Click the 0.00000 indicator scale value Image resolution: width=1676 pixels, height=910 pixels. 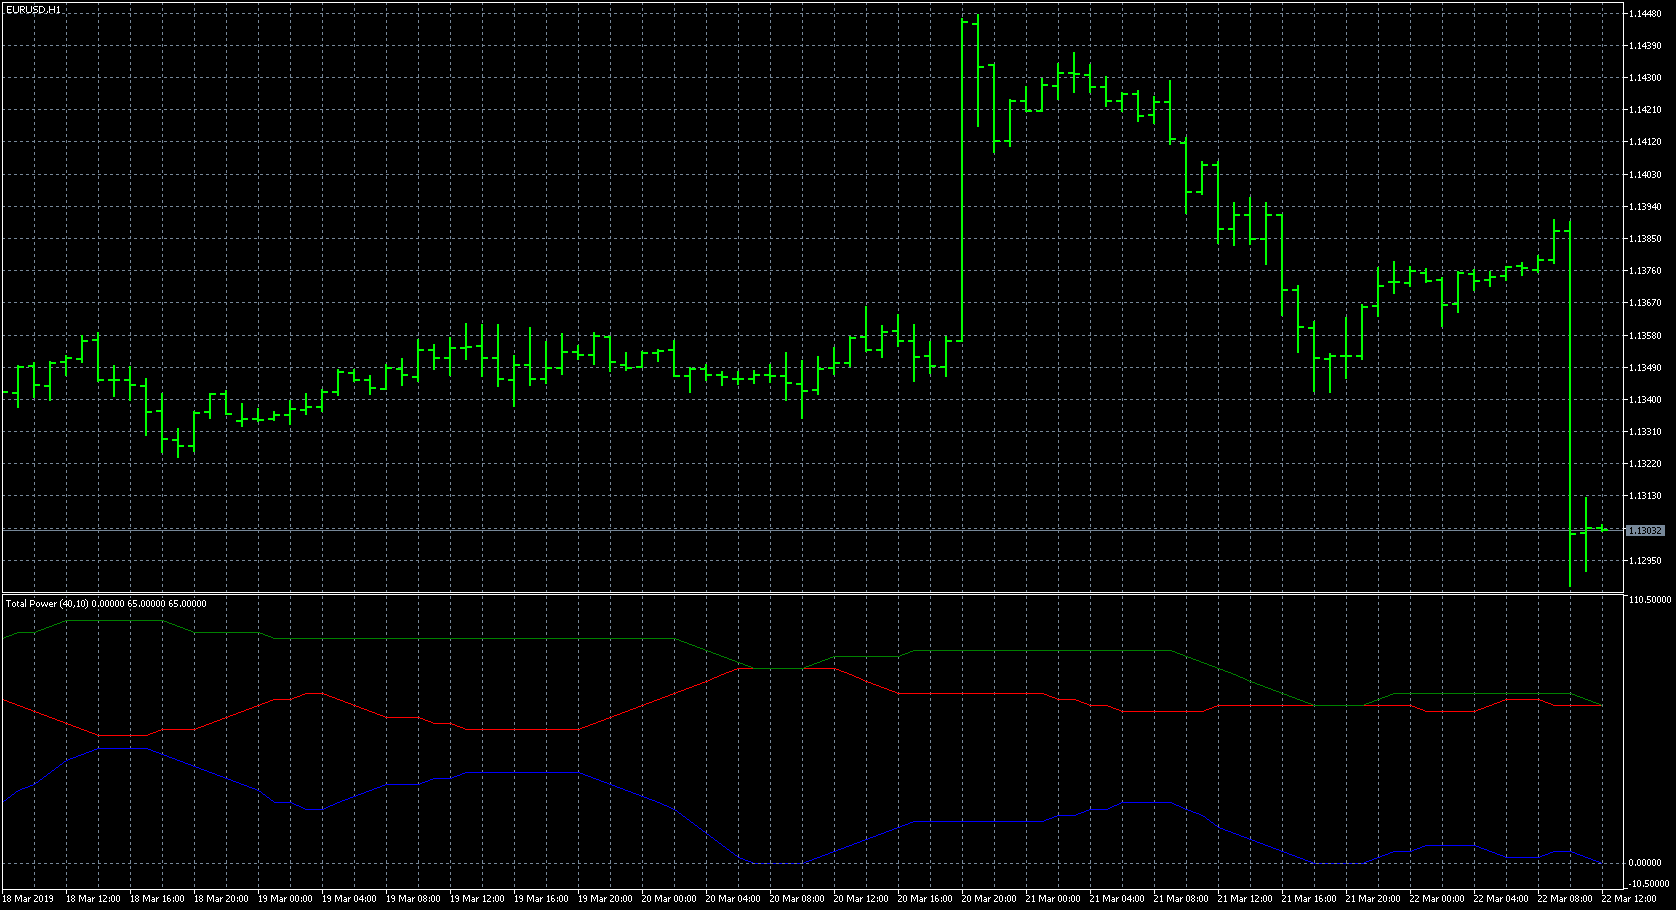point(1645,863)
